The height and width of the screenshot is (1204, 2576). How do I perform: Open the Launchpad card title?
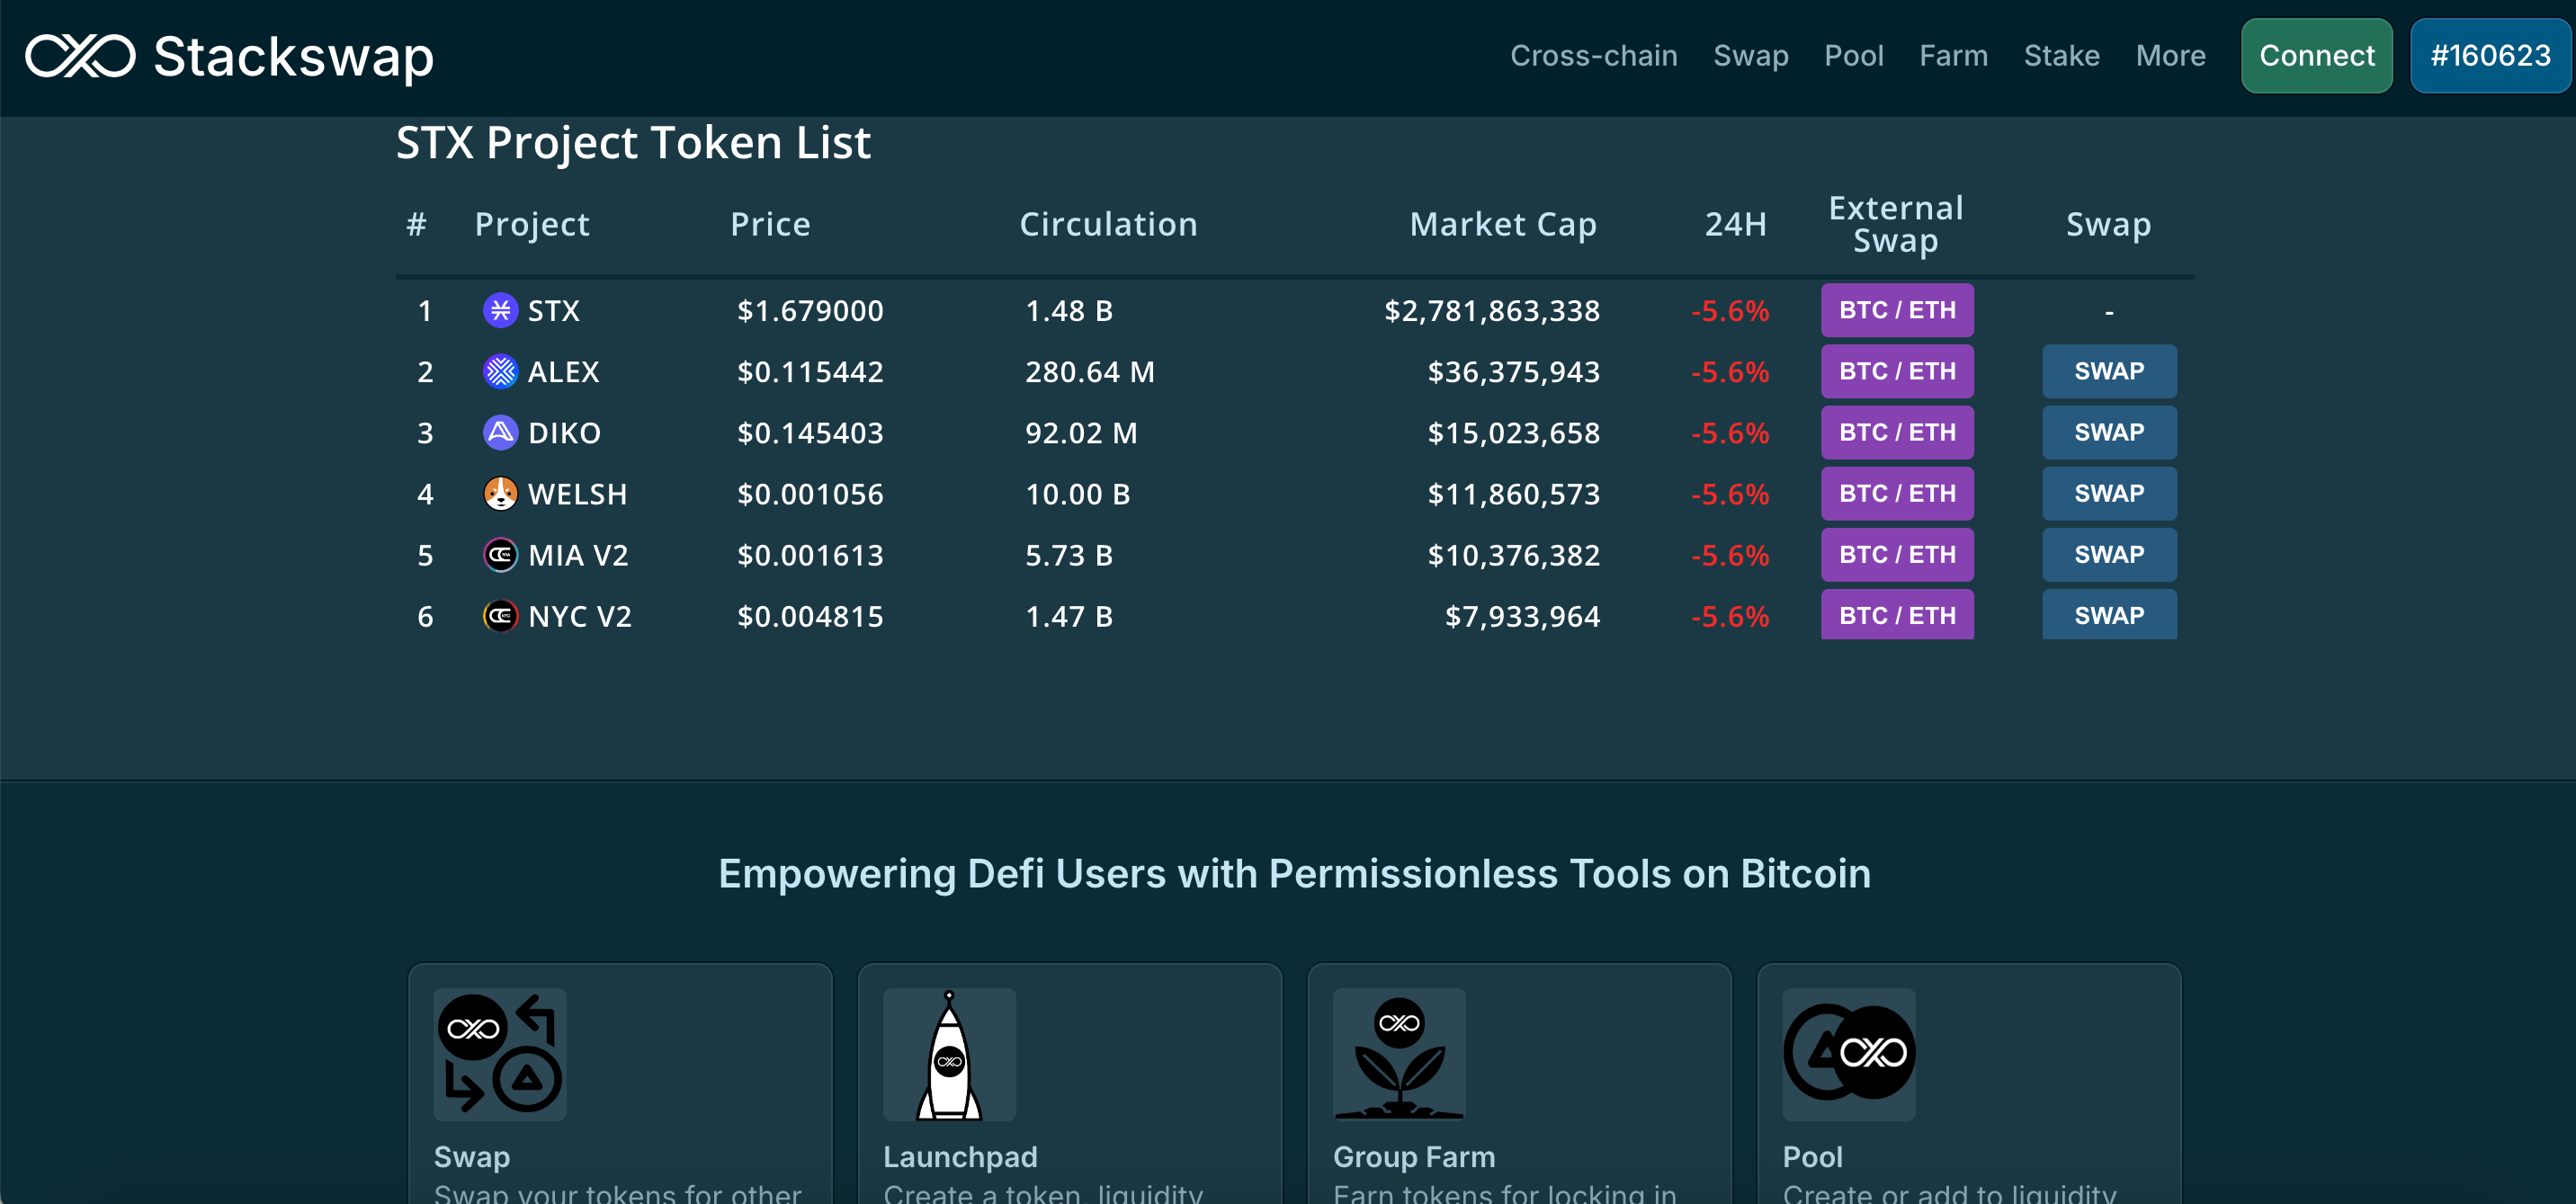tap(960, 1157)
